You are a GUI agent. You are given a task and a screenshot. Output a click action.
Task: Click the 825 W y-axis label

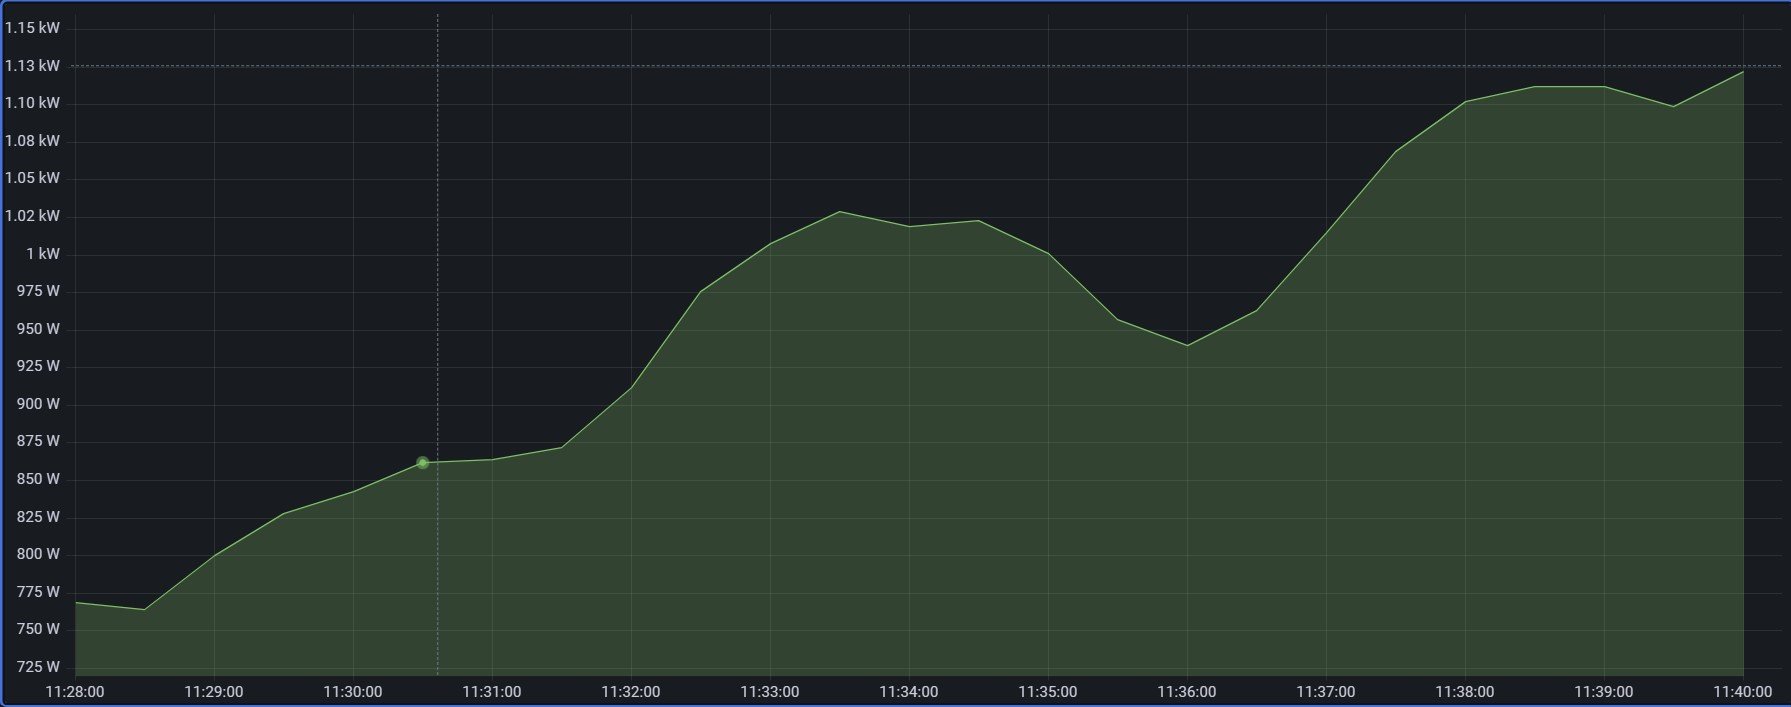click(38, 517)
